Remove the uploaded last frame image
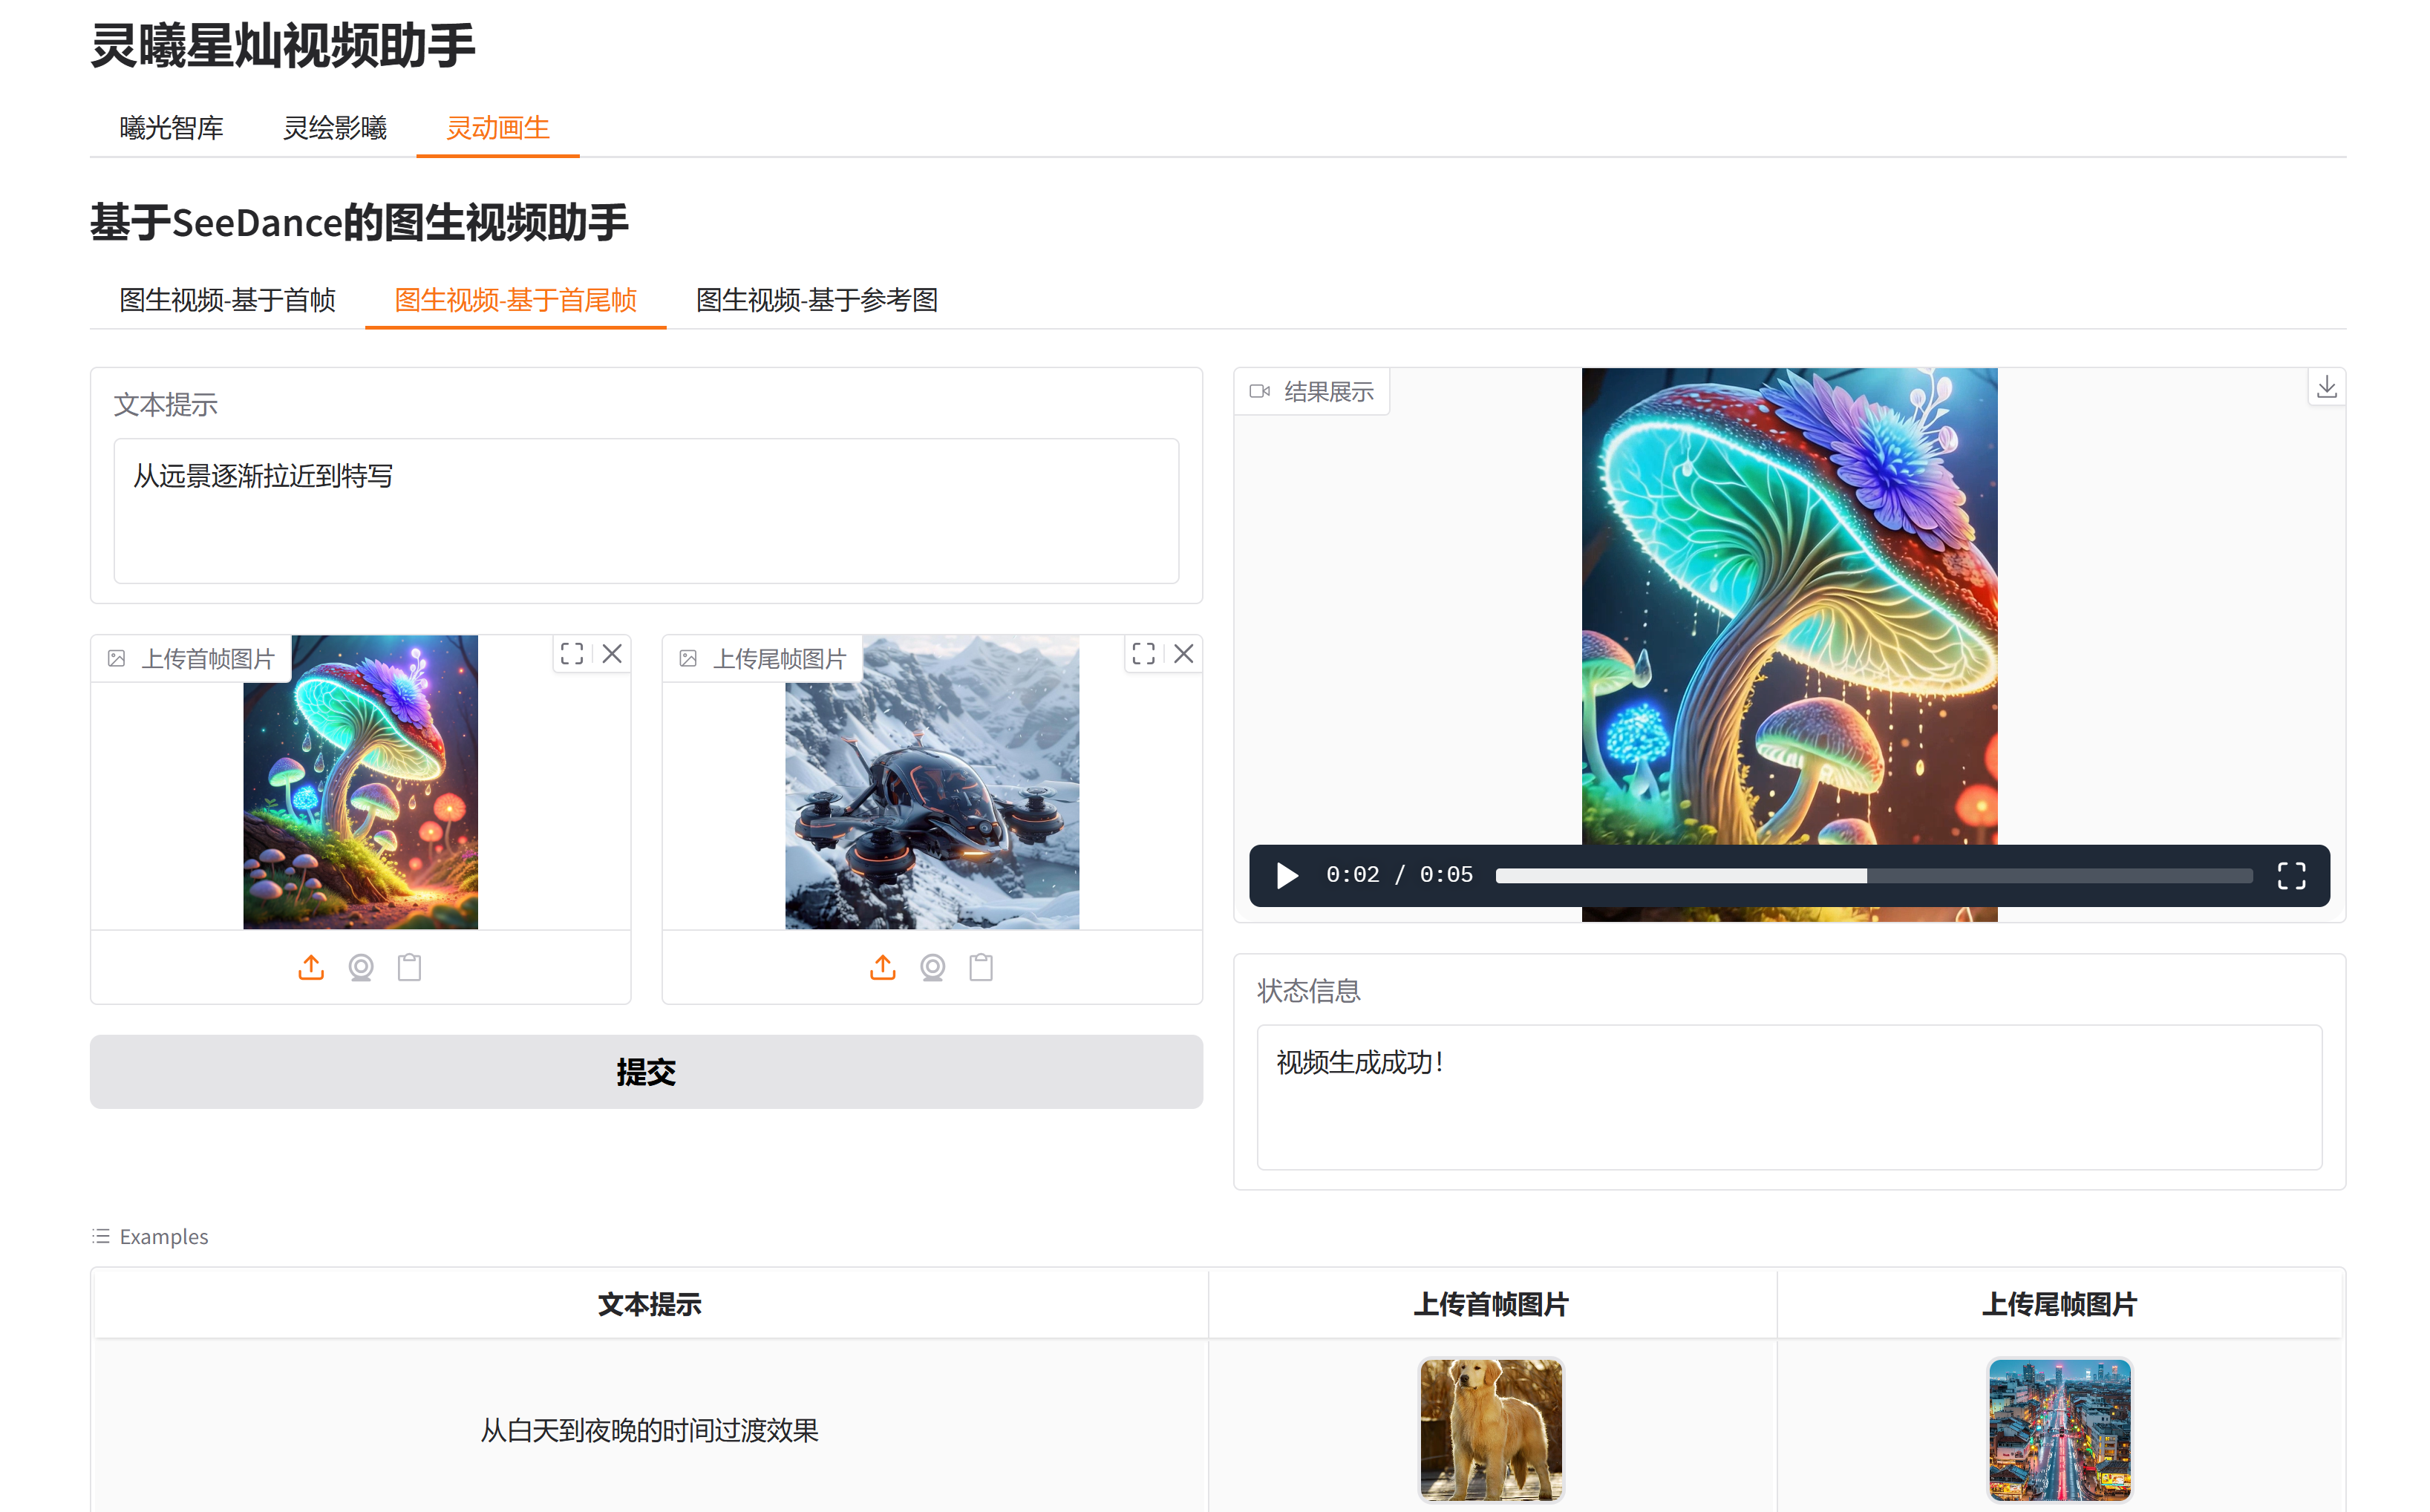The height and width of the screenshot is (1512, 2430). 1183,654
